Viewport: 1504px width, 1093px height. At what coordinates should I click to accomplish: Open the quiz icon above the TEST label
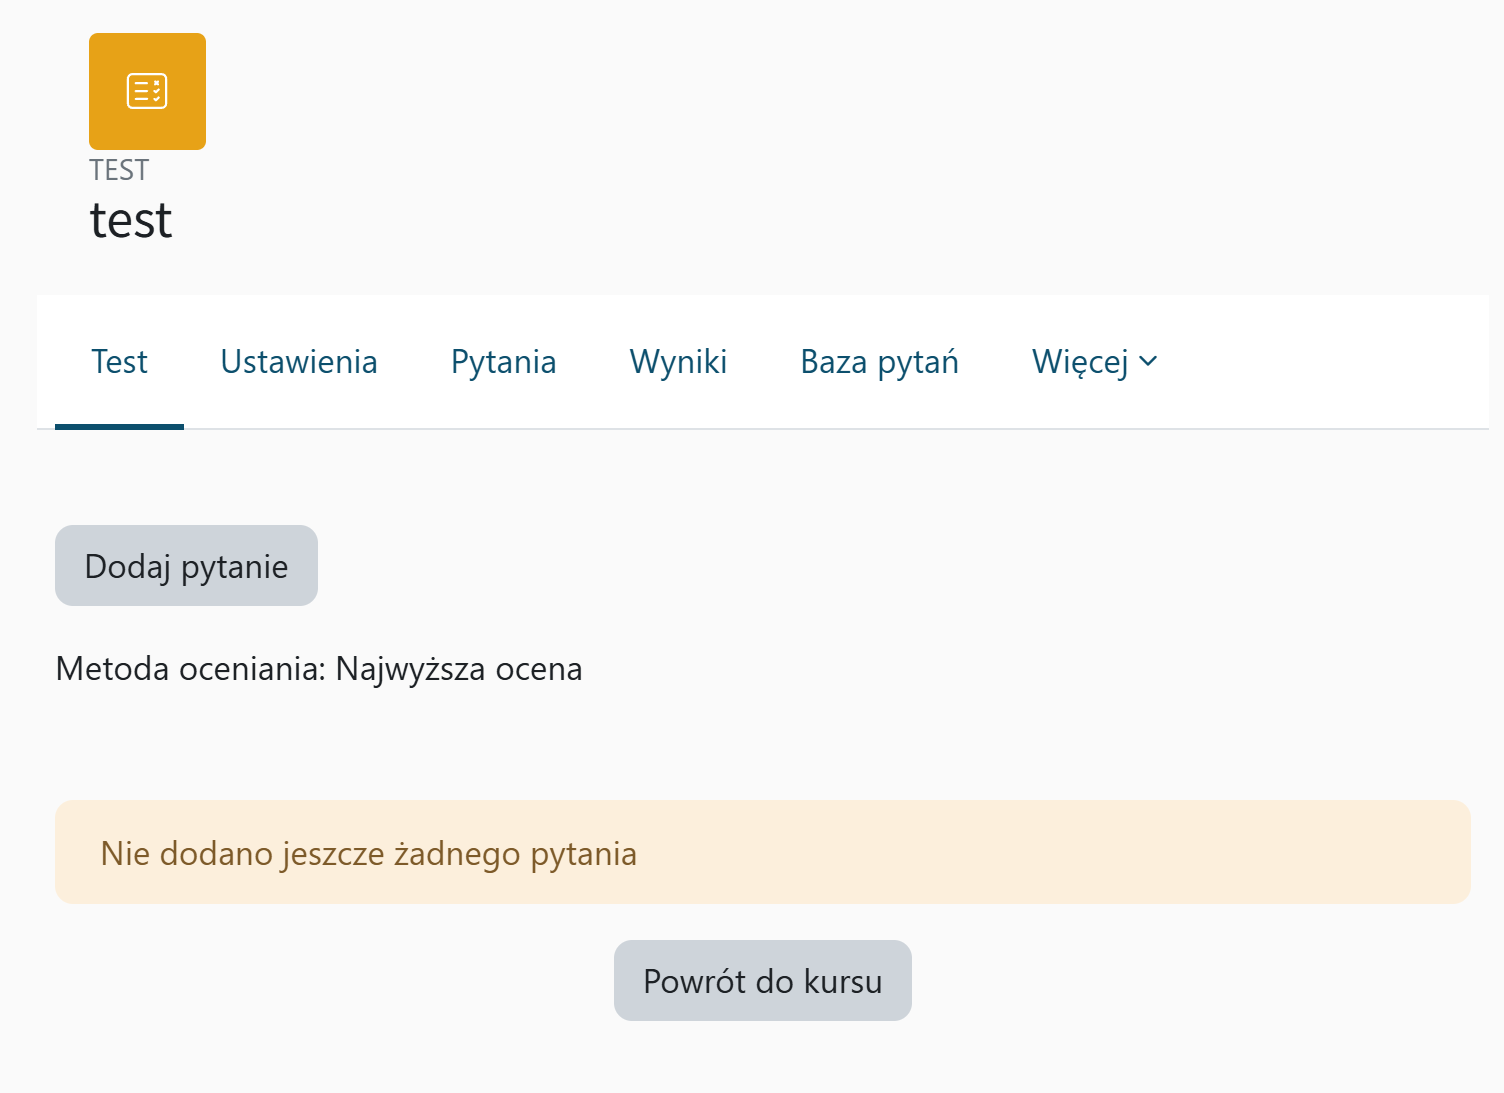(147, 91)
